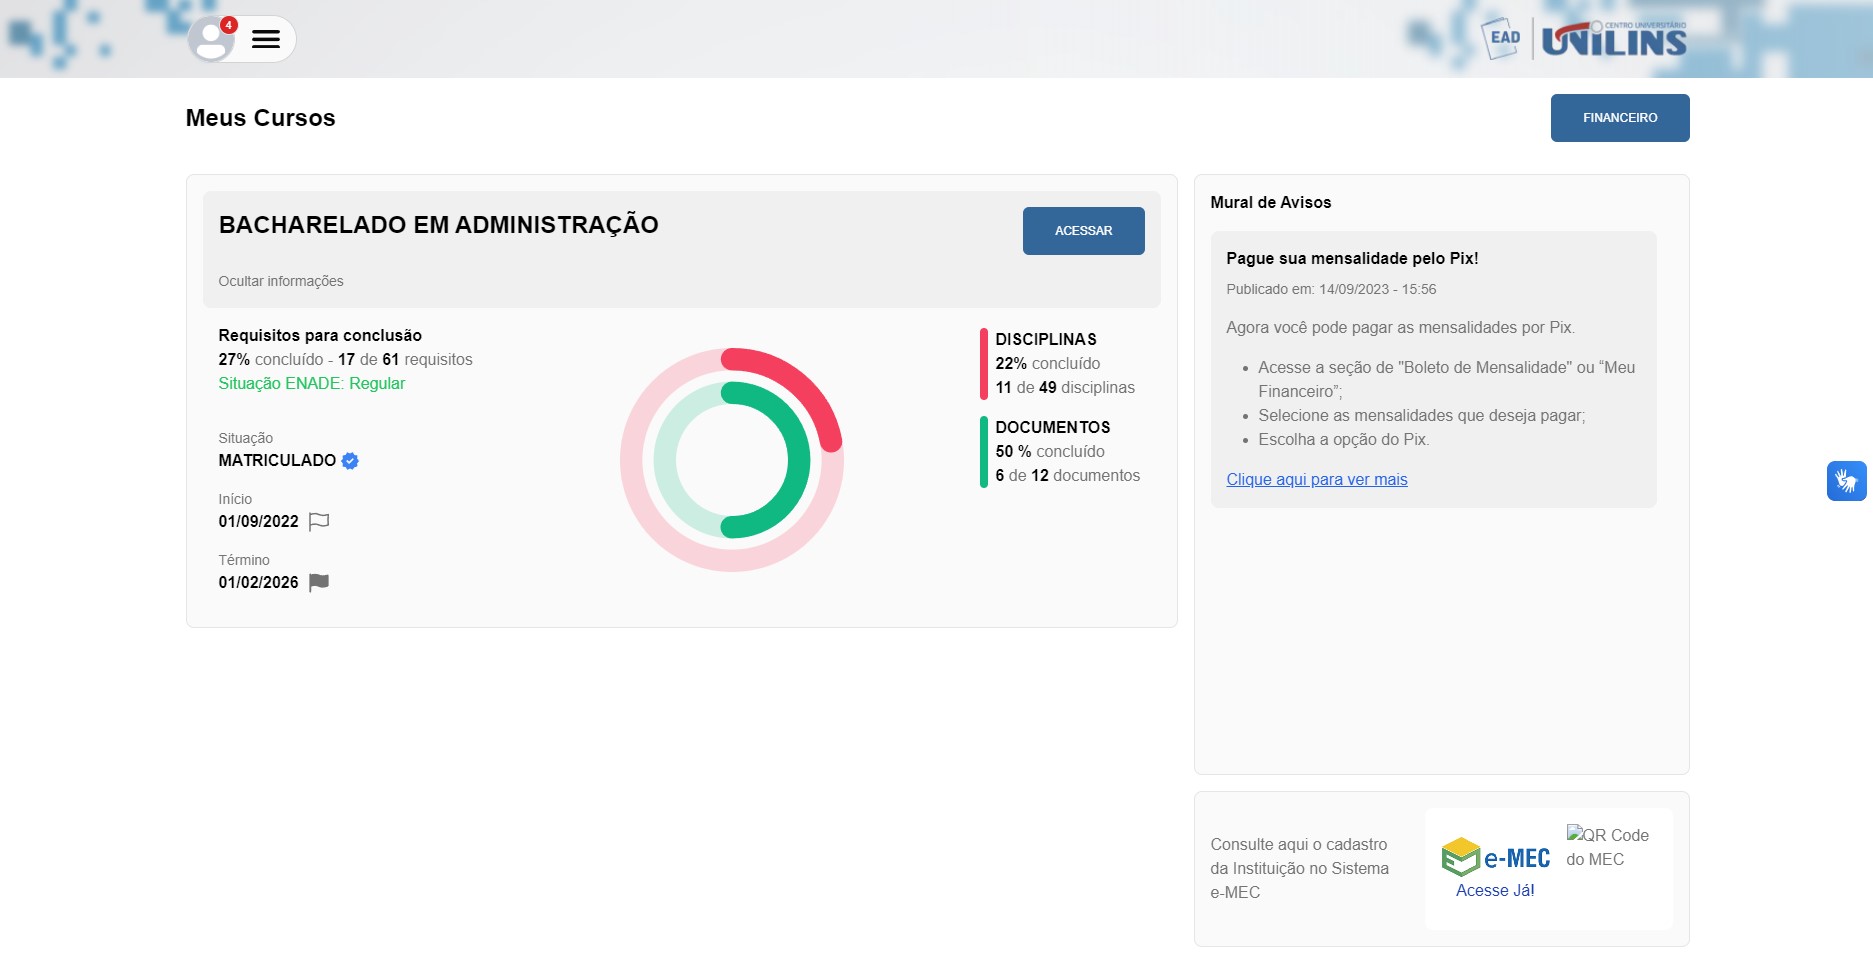Click the flag icon next to the end date
This screenshot has width=1873, height=962.
pyautogui.click(x=318, y=582)
